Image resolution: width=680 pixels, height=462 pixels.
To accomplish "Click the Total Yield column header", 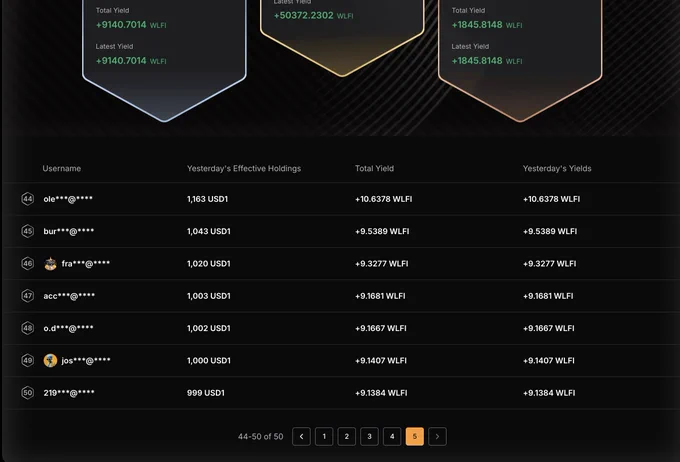I will [374, 168].
